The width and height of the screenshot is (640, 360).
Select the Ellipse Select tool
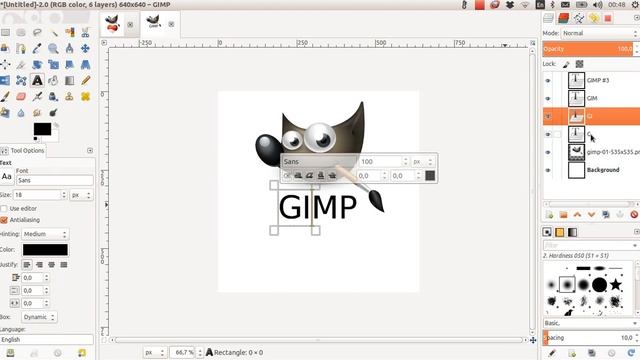click(x=21, y=32)
